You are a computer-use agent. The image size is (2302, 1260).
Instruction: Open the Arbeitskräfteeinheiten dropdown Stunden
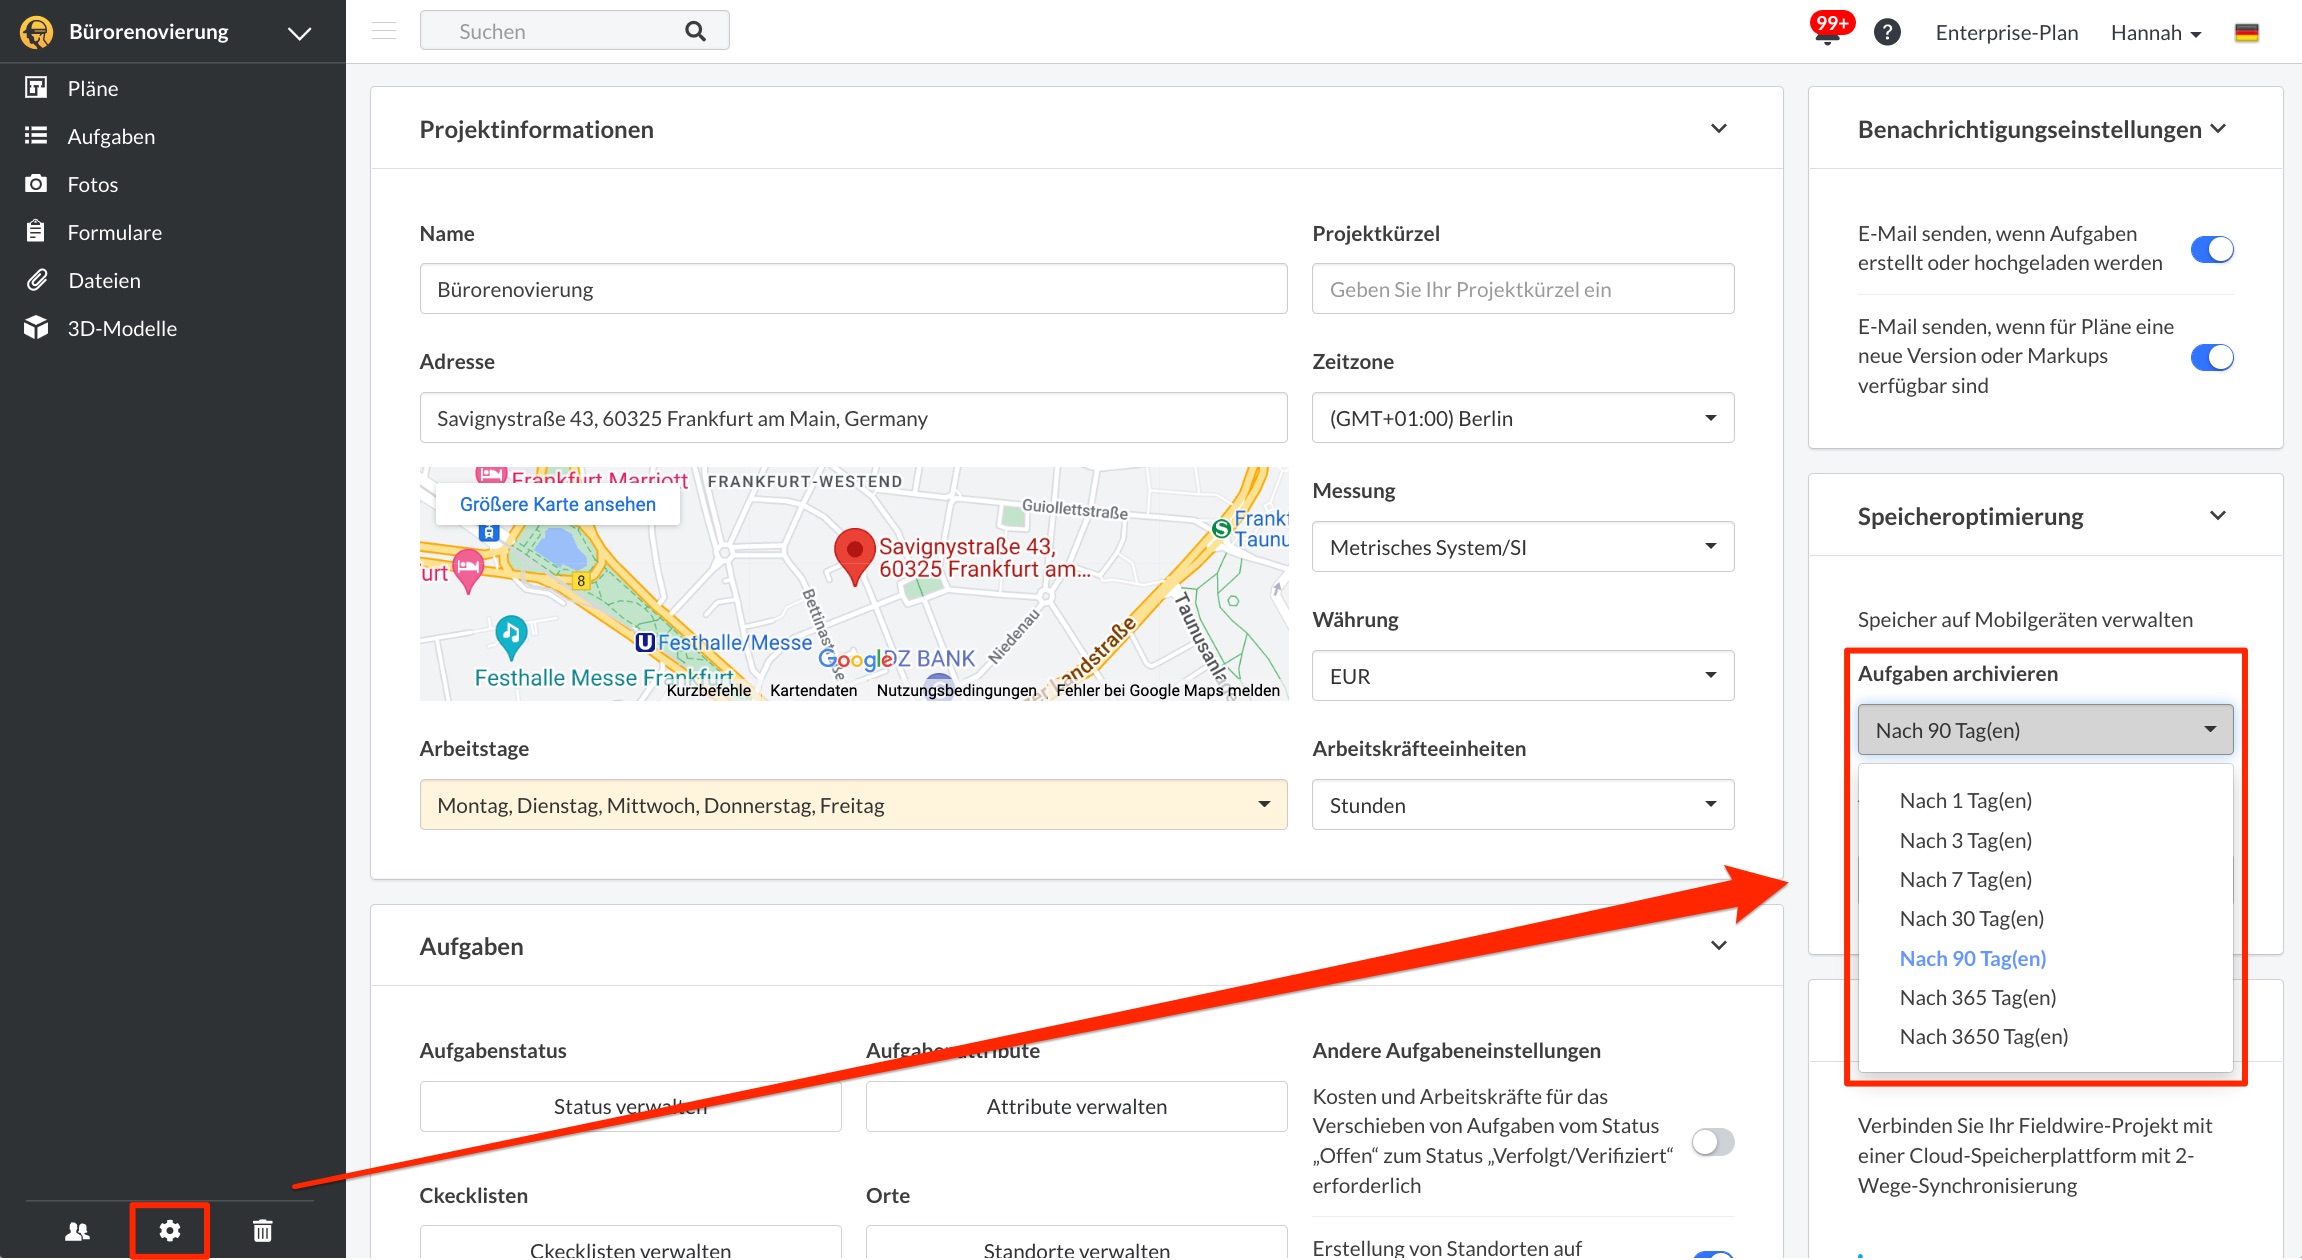tap(1522, 805)
